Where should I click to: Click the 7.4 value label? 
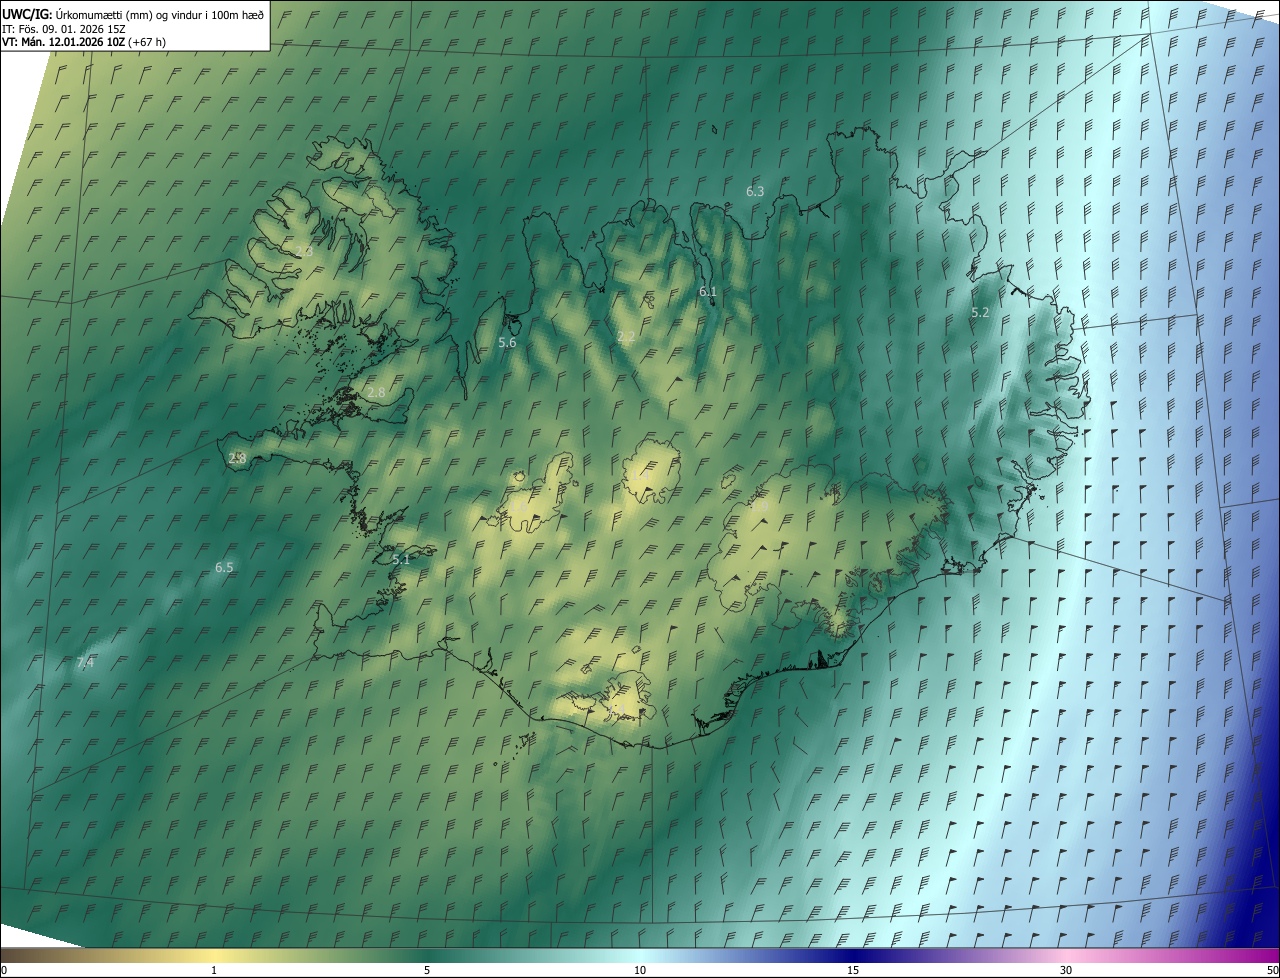pyautogui.click(x=85, y=663)
